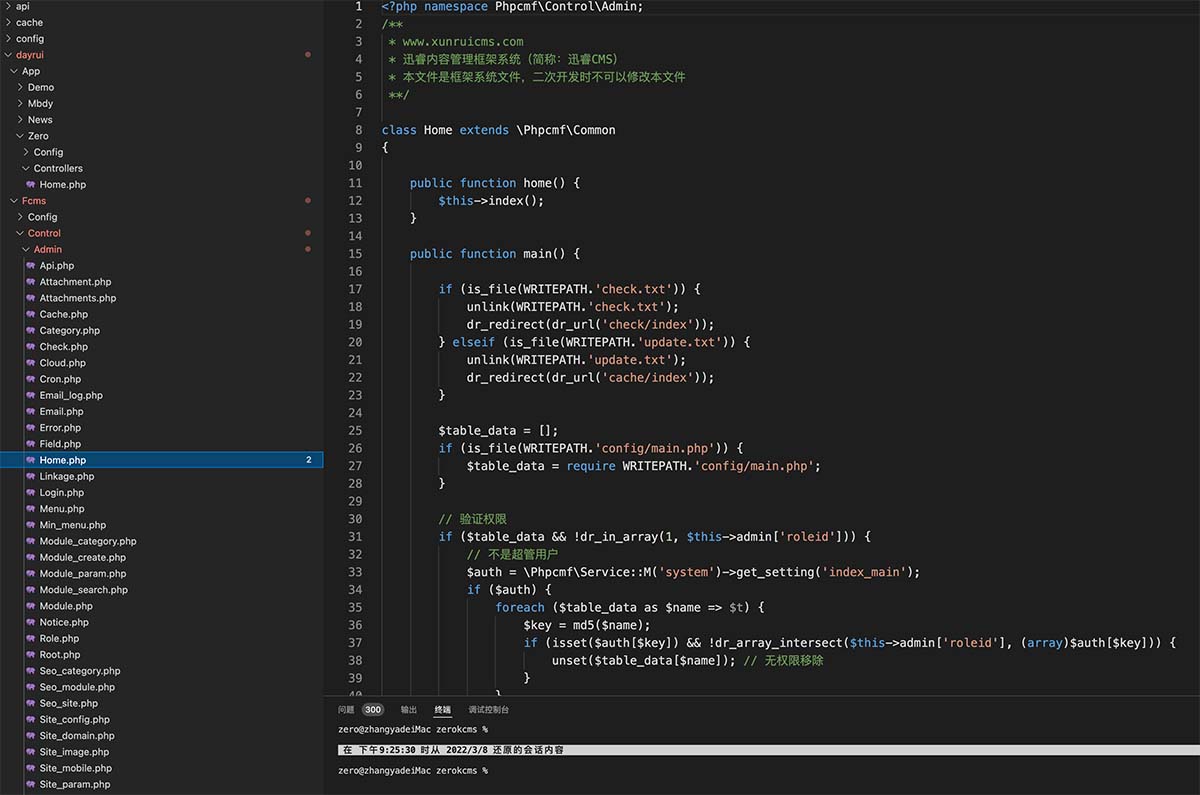
Task: Expand the cache folder chevron
Action: coord(8,22)
